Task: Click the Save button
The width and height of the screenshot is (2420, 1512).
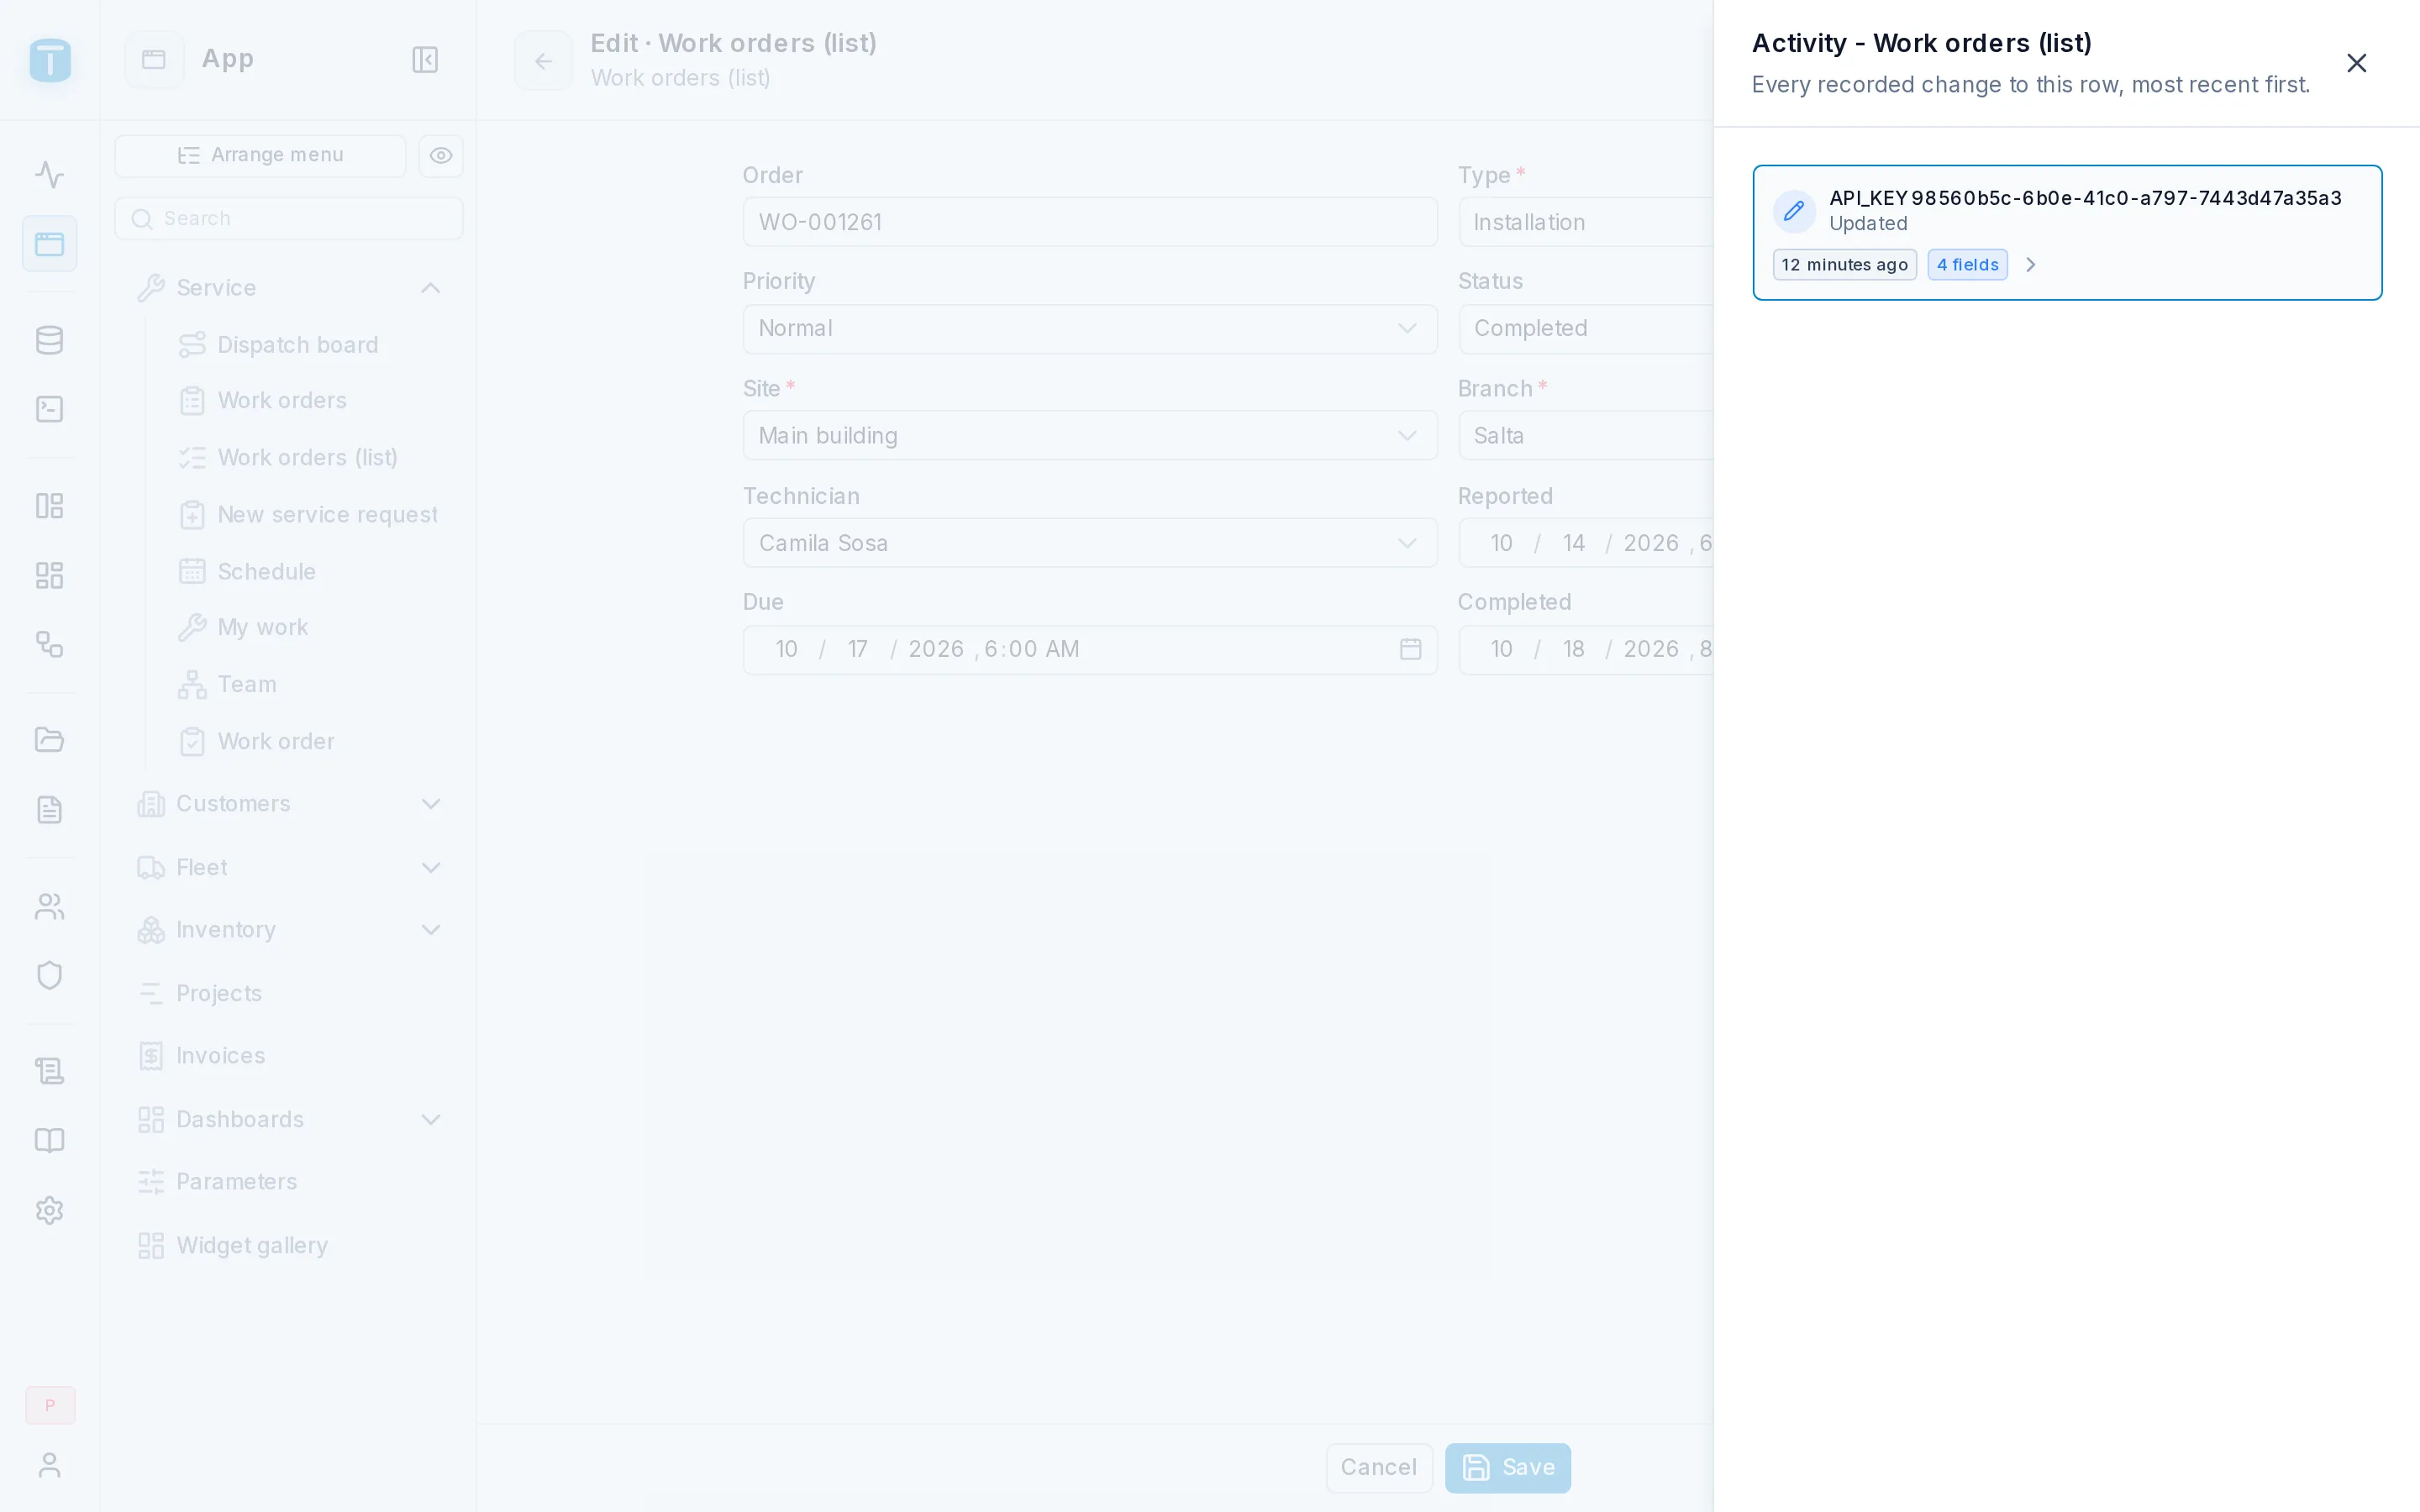Action: 1508,1468
